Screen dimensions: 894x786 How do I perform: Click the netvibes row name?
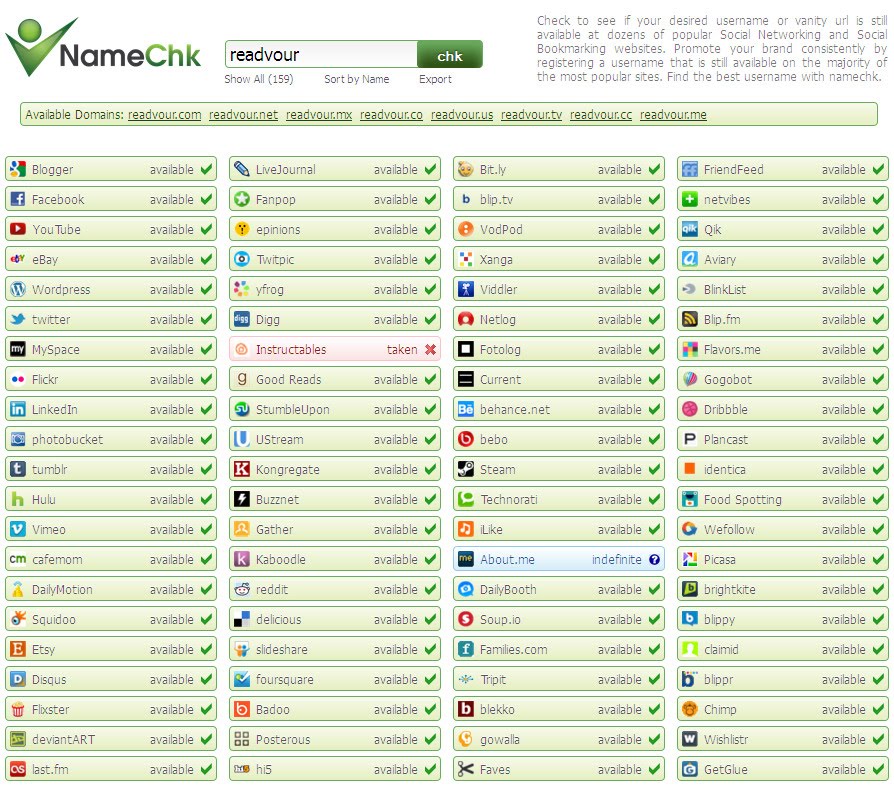pyautogui.click(x=727, y=199)
